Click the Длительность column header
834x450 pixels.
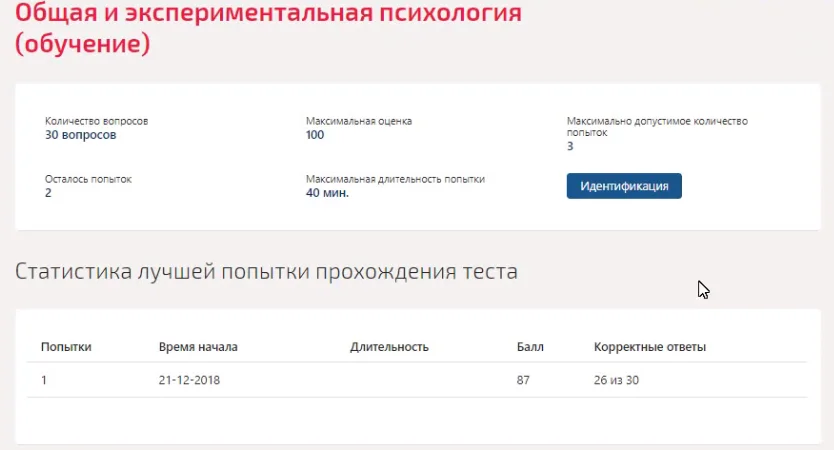pyautogui.click(x=389, y=347)
